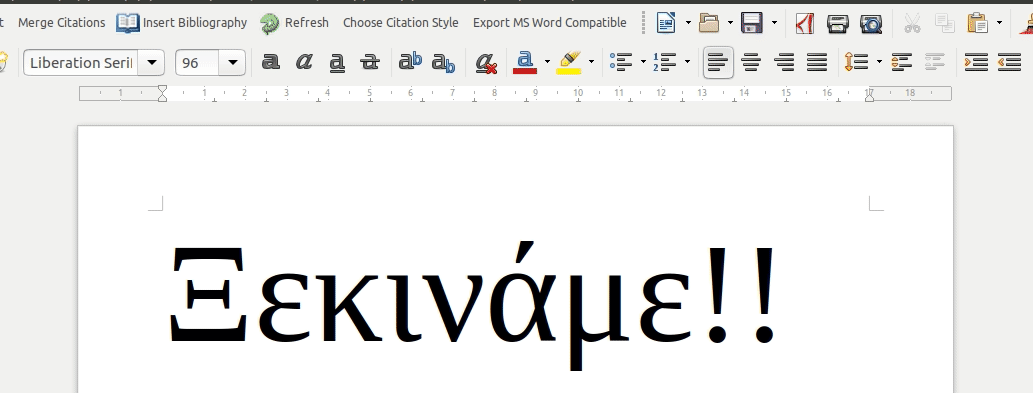Decrease paragraph indent
Image resolution: width=1033 pixels, height=393 pixels.
tap(1009, 63)
